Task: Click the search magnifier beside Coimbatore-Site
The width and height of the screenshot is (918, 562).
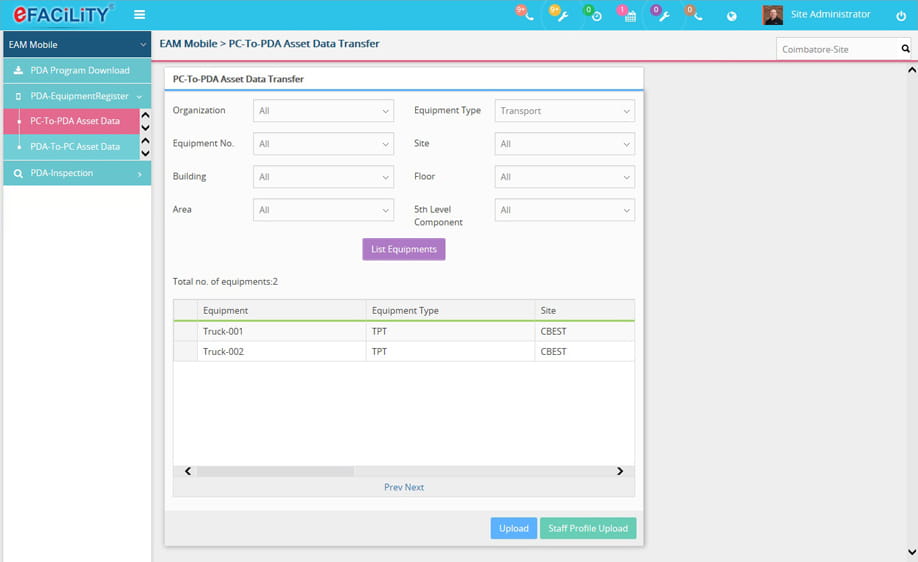Action: 905,49
